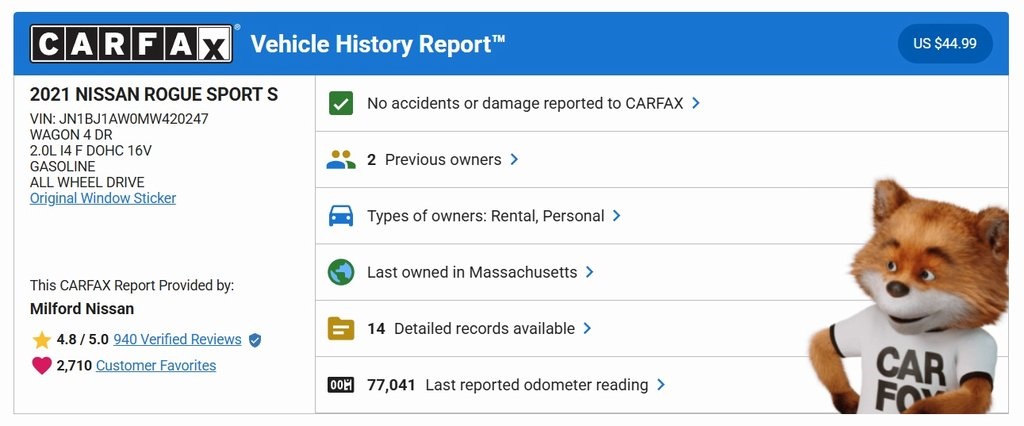1024x426 pixels.
Task: Click the blue verified shield badge
Action: coord(255,340)
